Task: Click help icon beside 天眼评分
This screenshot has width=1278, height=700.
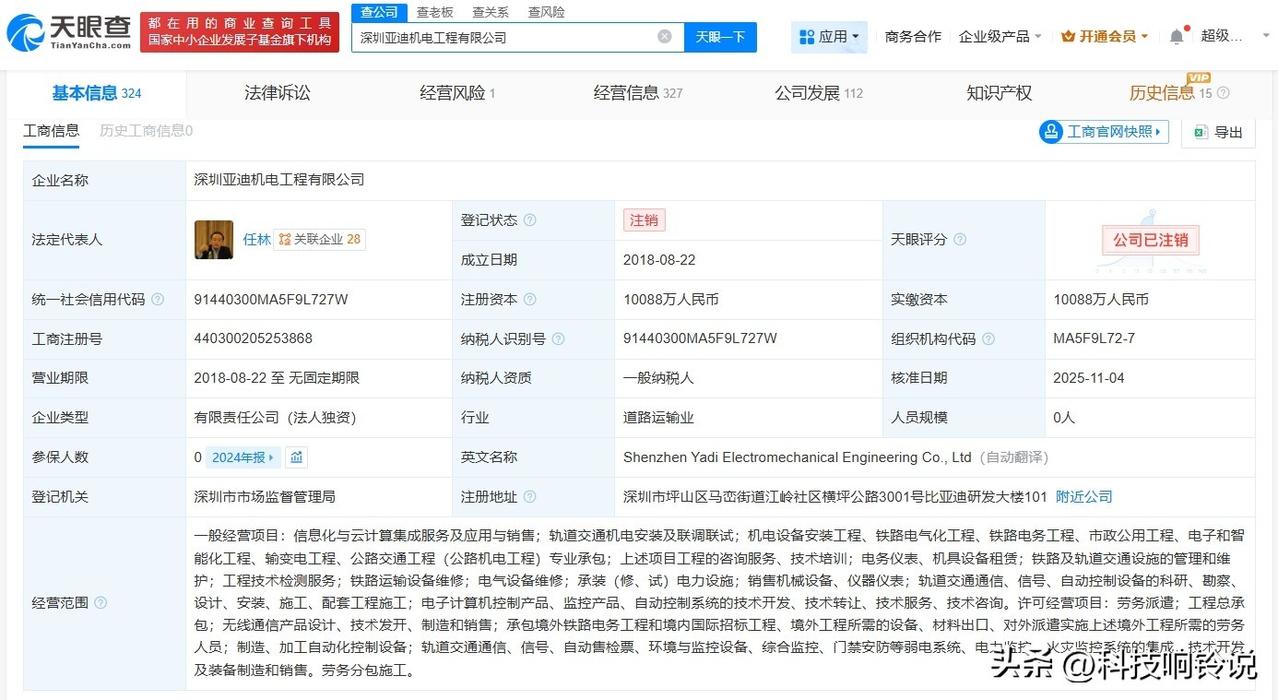Action: pyautogui.click(x=960, y=240)
